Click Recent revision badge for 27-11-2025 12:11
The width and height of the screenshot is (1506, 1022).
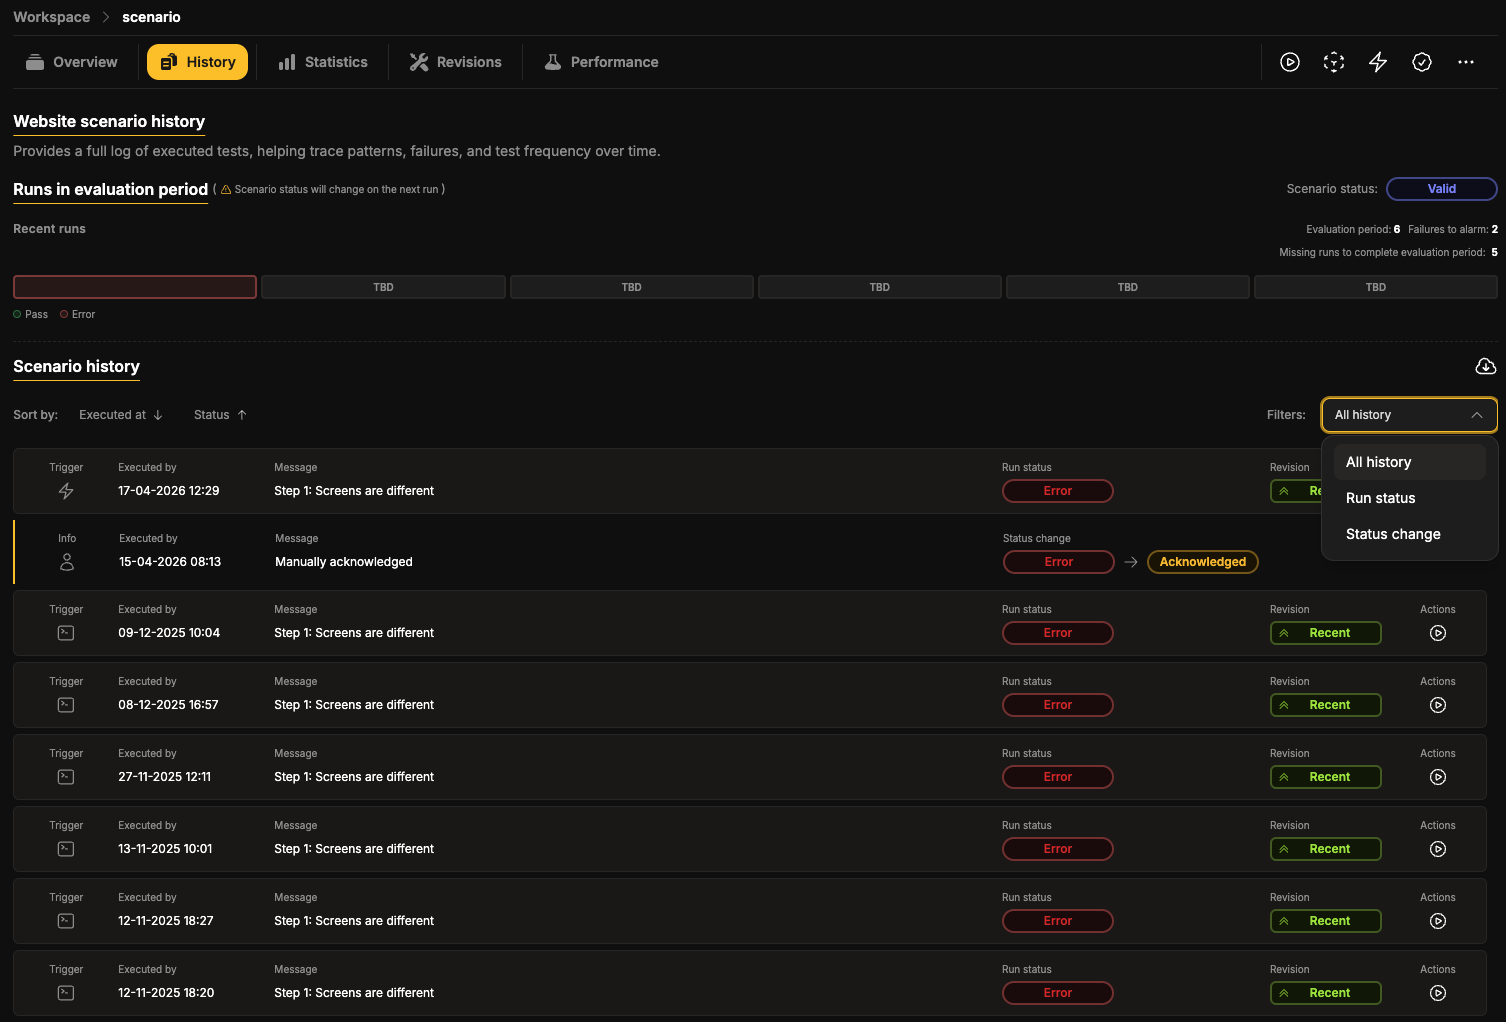coord(1325,777)
